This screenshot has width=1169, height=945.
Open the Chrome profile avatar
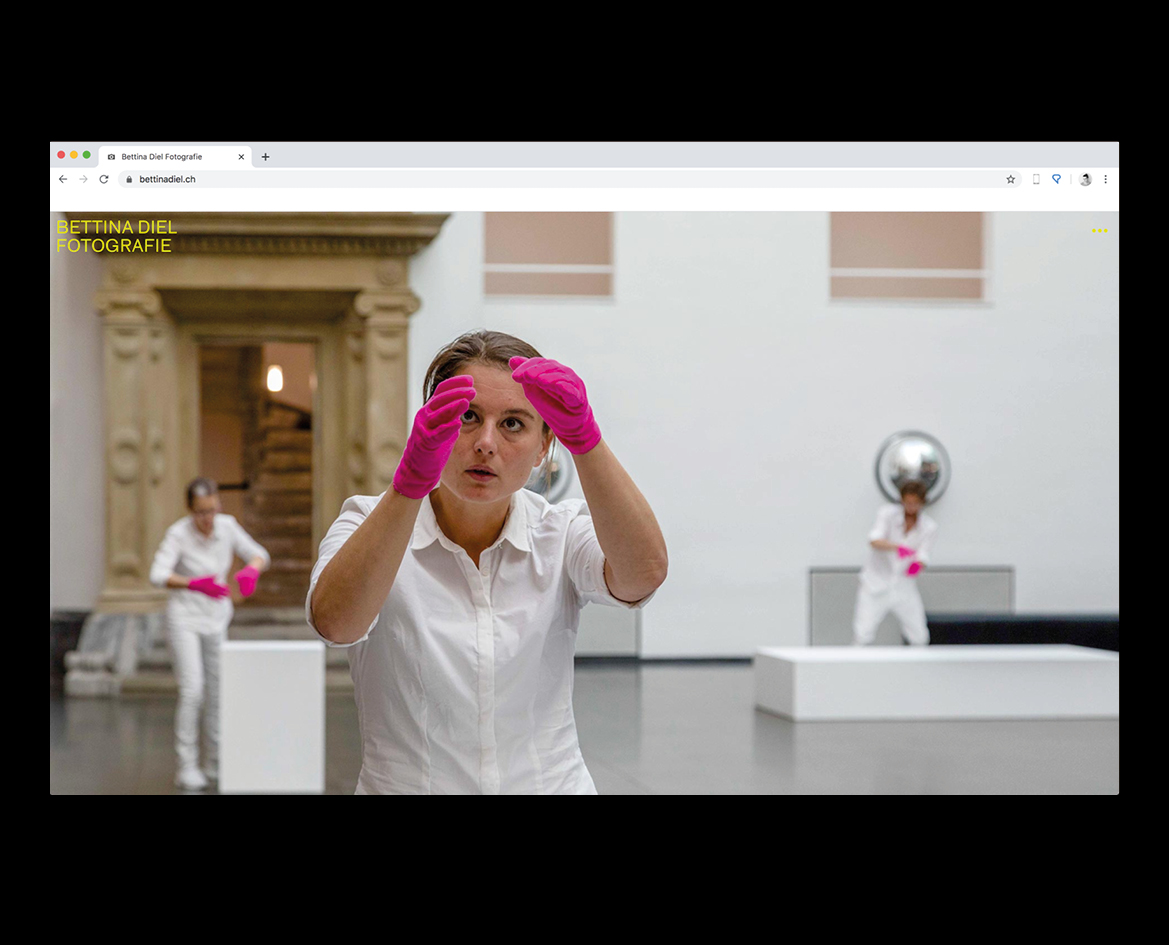click(1085, 180)
